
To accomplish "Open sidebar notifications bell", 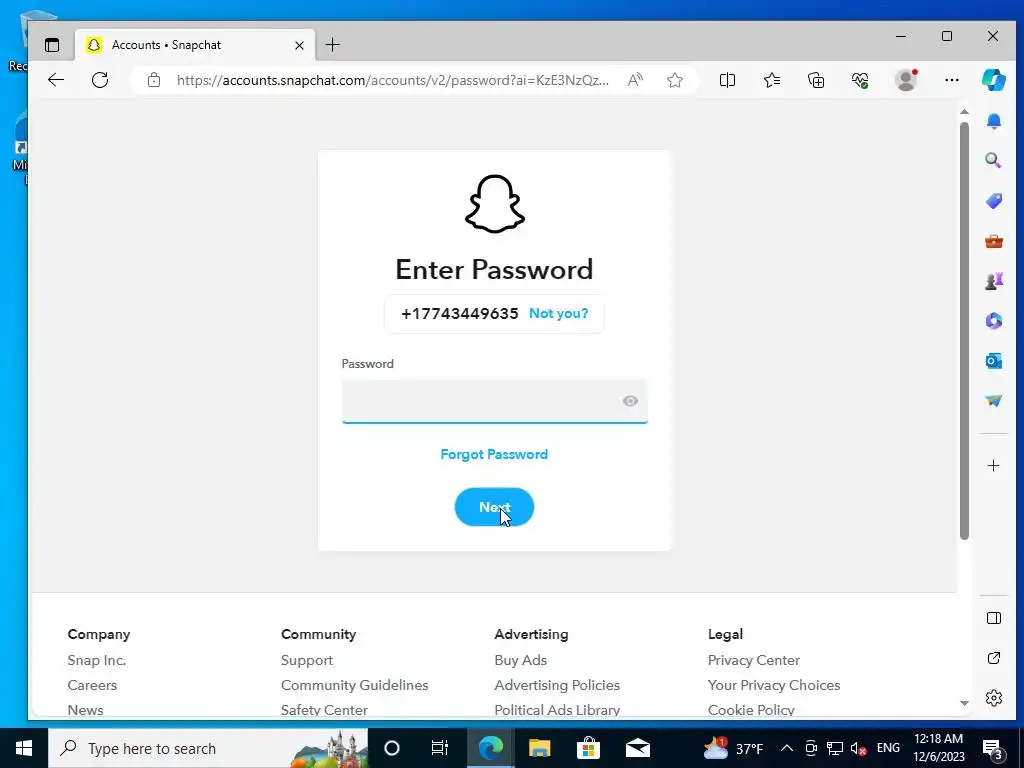I will point(993,121).
